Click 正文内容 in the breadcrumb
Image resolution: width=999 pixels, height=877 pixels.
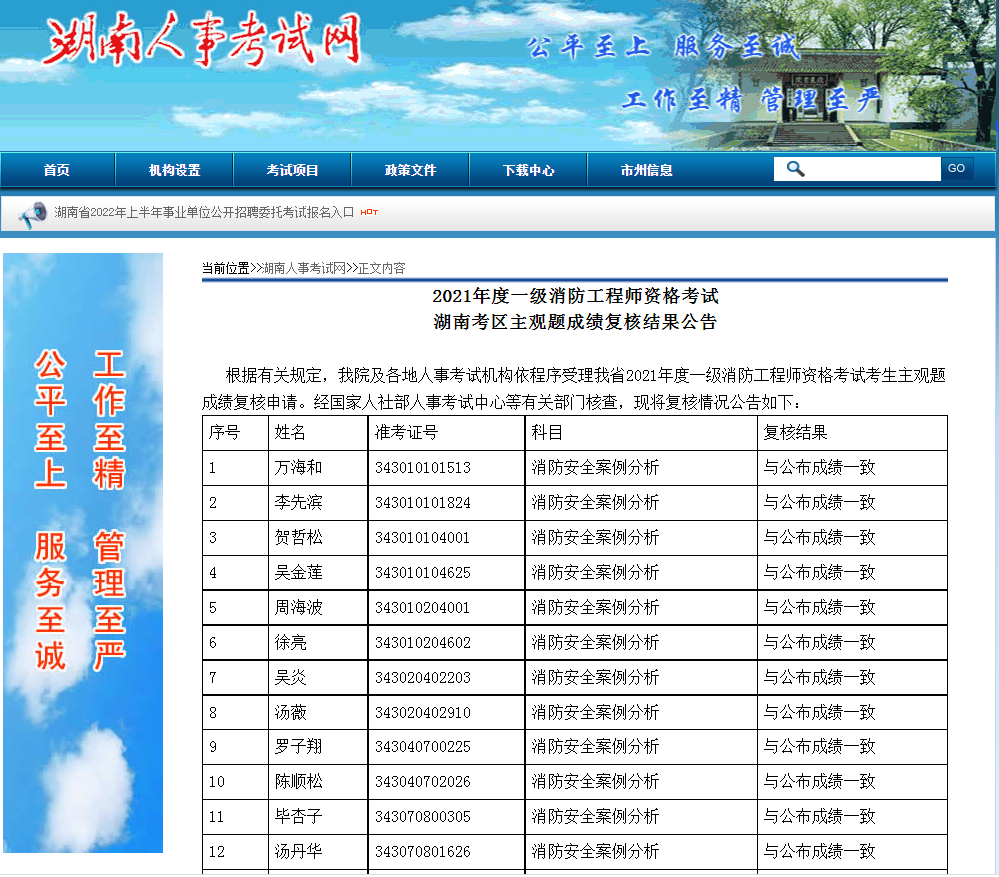(x=381, y=268)
